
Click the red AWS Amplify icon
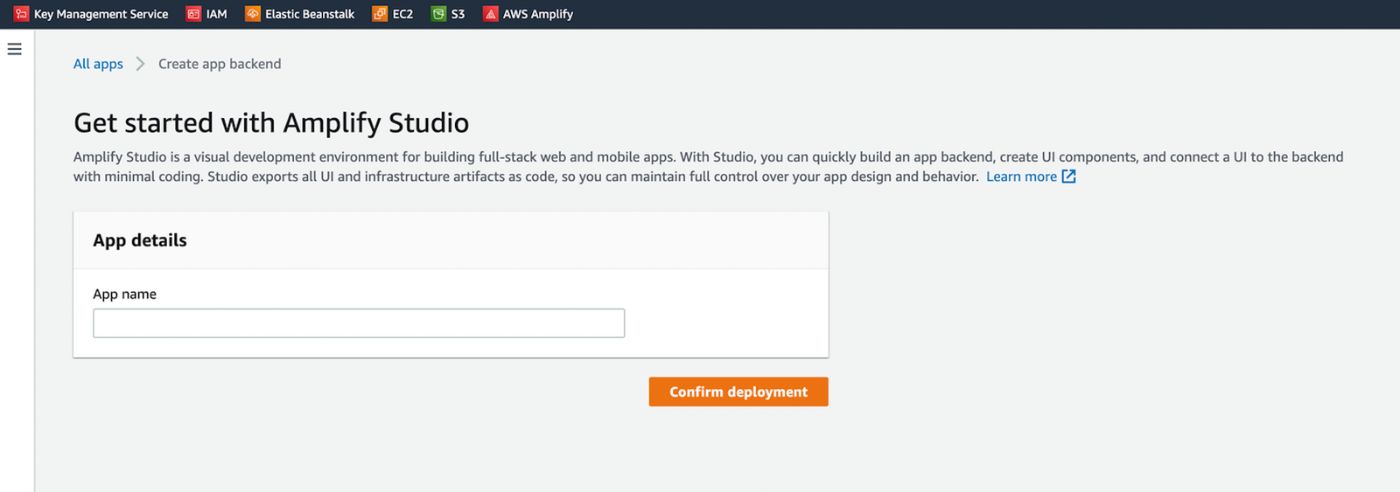tap(490, 14)
